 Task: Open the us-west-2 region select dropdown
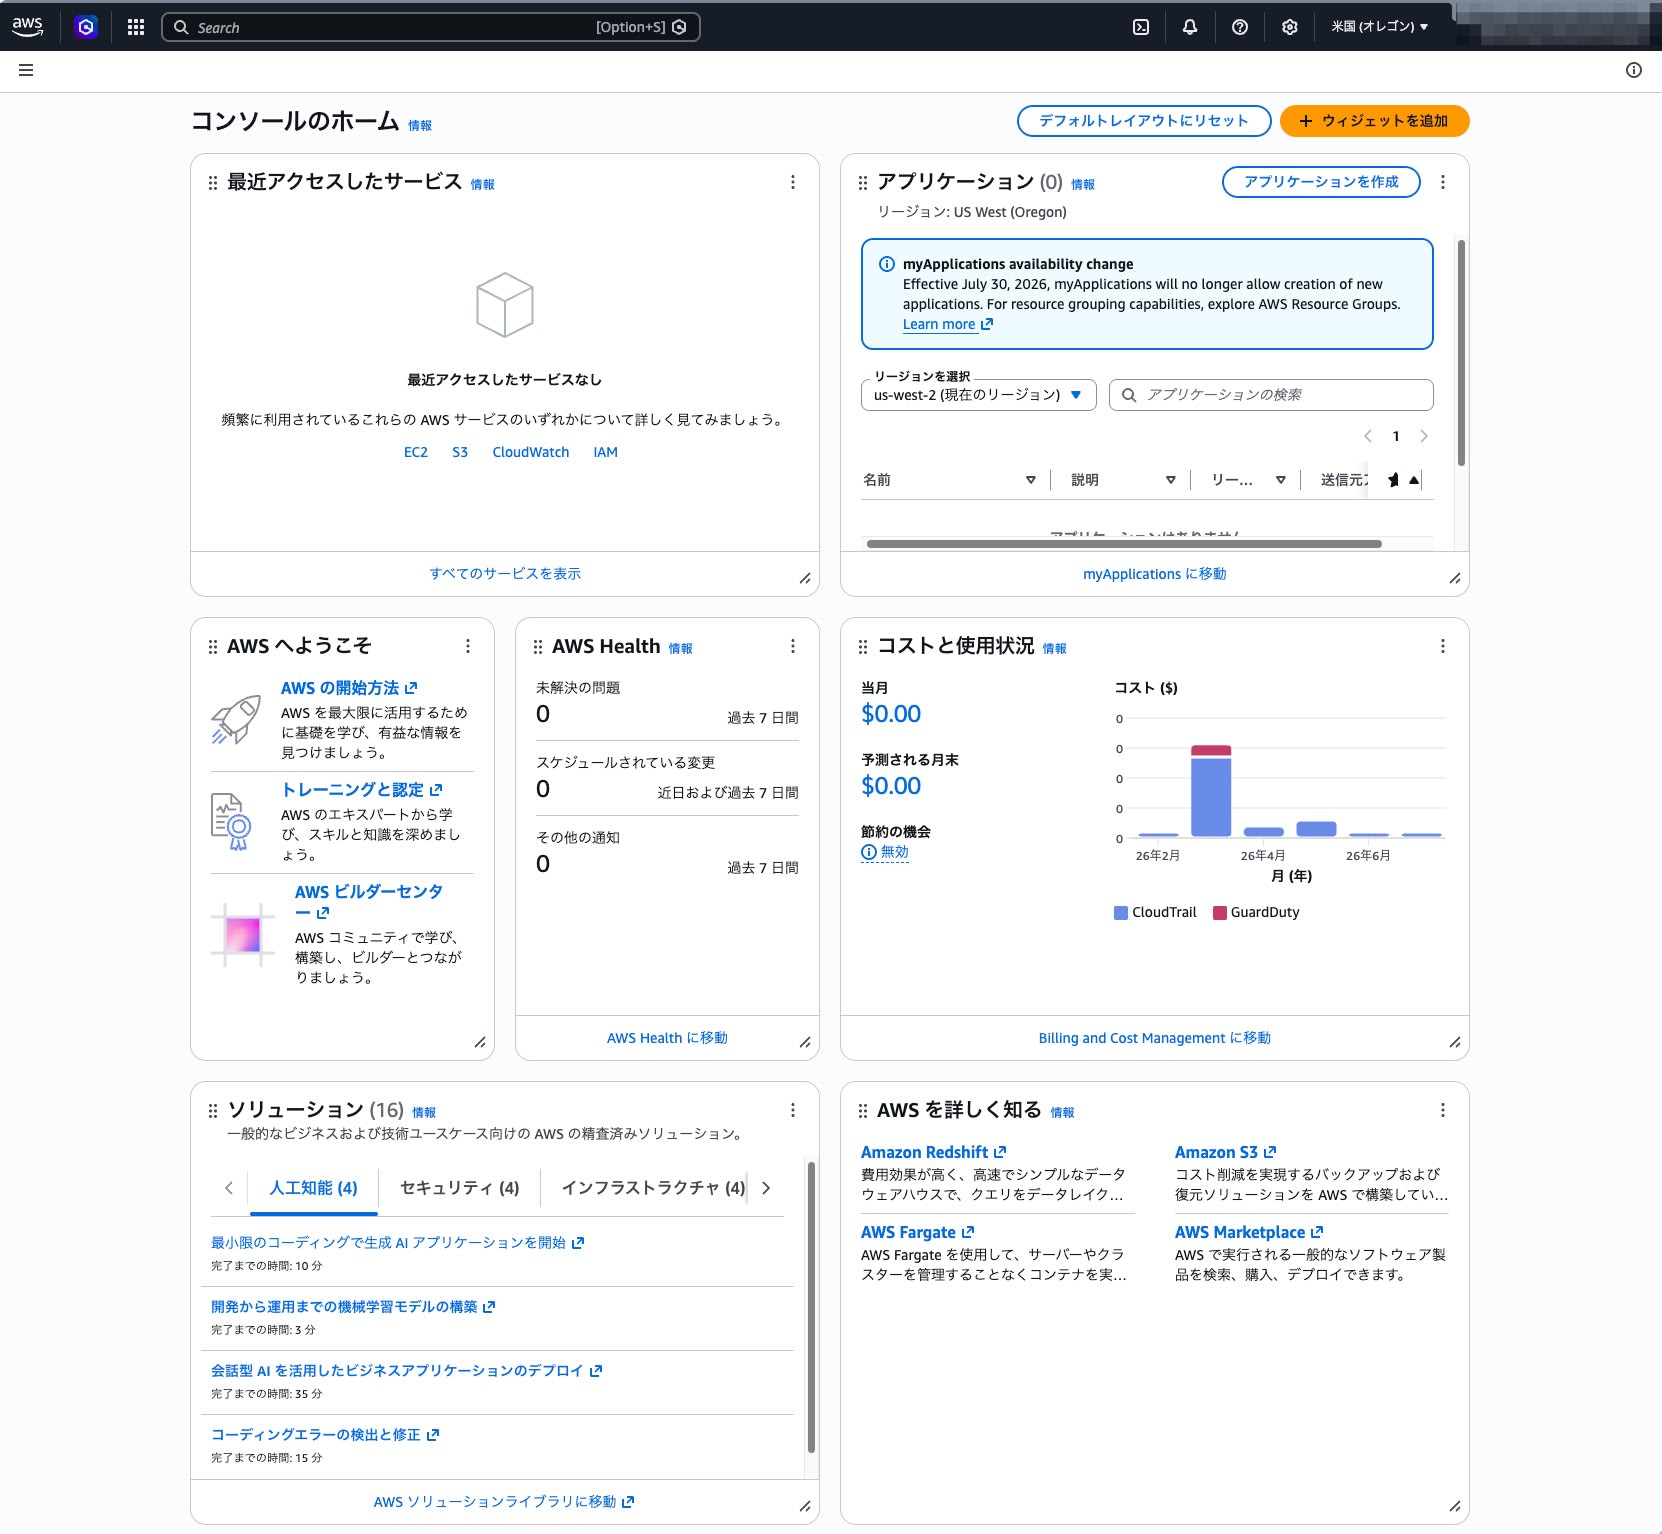point(978,395)
